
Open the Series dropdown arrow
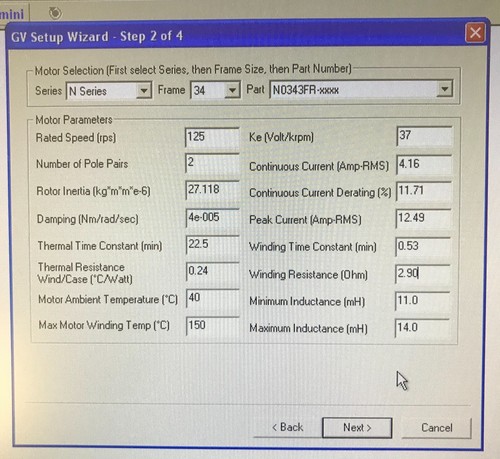click(x=144, y=91)
